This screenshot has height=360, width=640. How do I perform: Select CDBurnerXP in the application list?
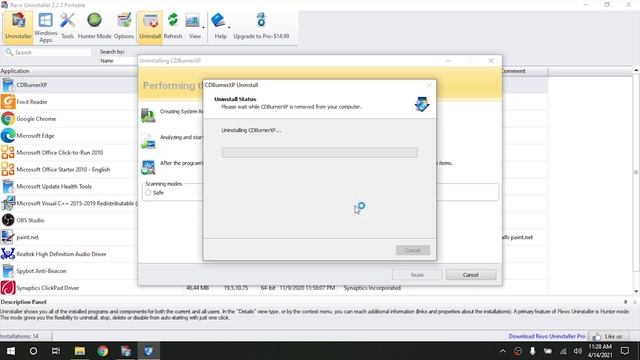click(69, 85)
